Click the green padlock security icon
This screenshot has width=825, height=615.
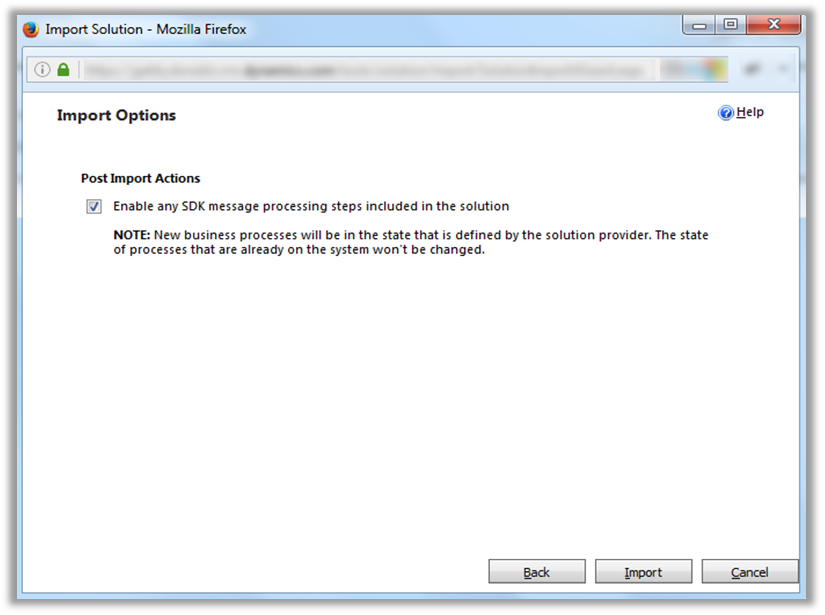click(x=63, y=70)
